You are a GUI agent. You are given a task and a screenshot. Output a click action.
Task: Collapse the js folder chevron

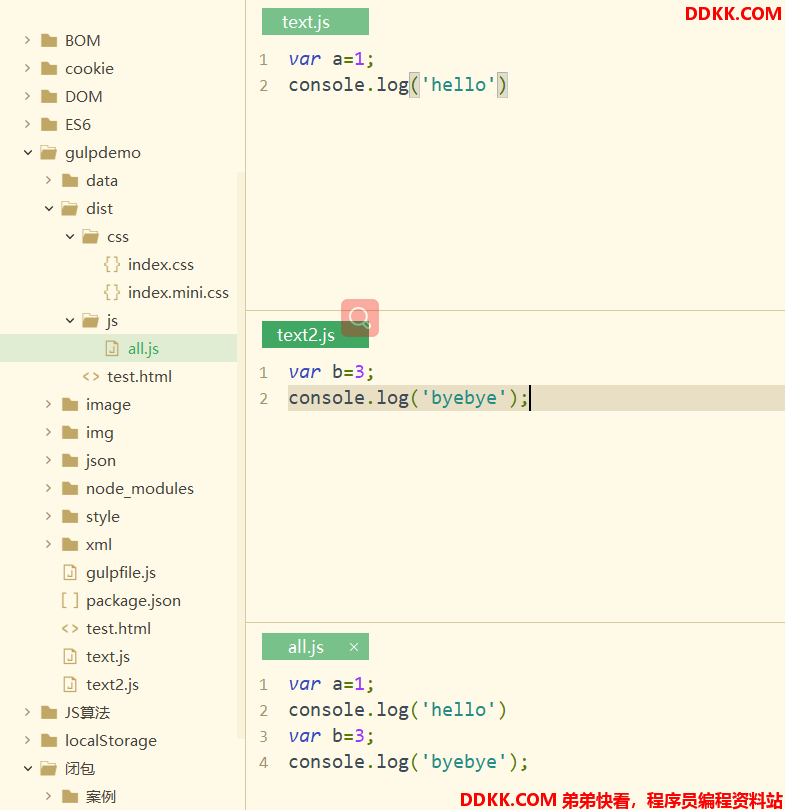pyautogui.click(x=70, y=320)
